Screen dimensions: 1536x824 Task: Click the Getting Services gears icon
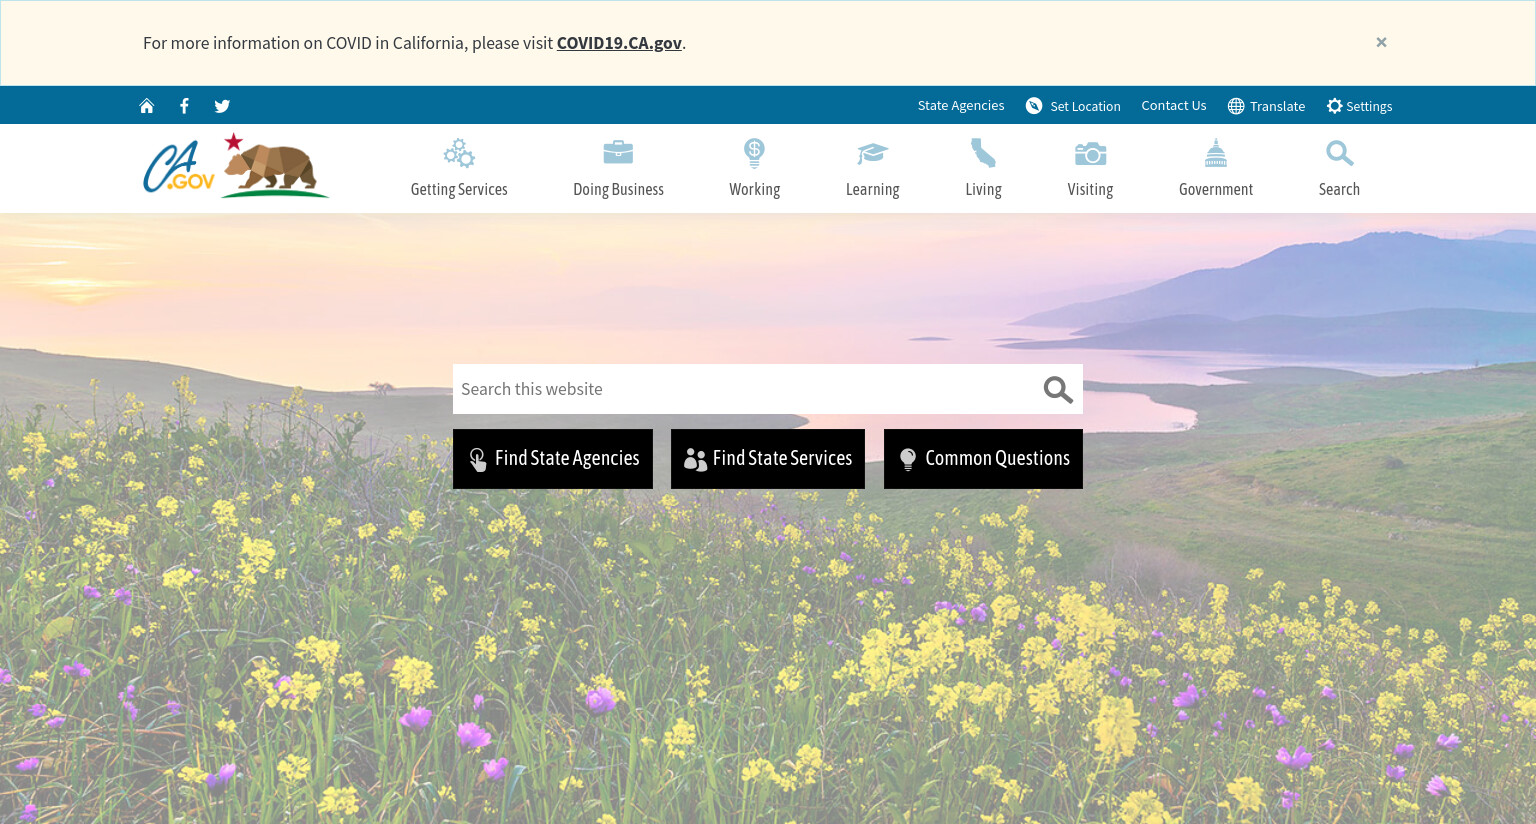459,153
